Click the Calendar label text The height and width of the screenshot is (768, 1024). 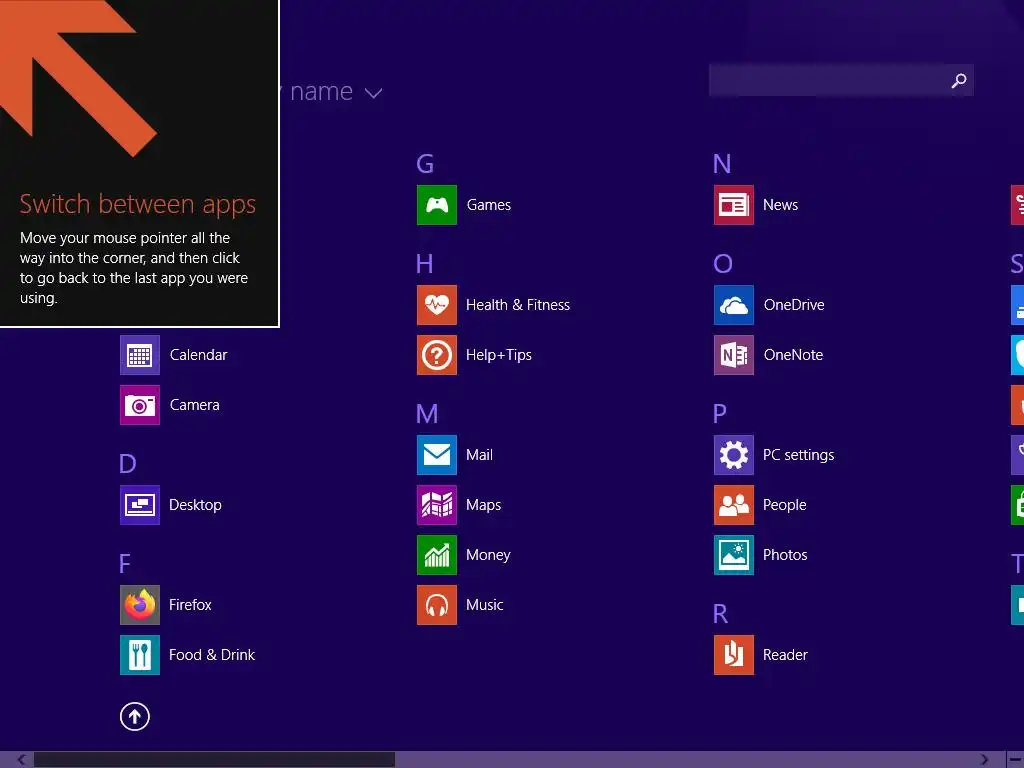point(199,355)
